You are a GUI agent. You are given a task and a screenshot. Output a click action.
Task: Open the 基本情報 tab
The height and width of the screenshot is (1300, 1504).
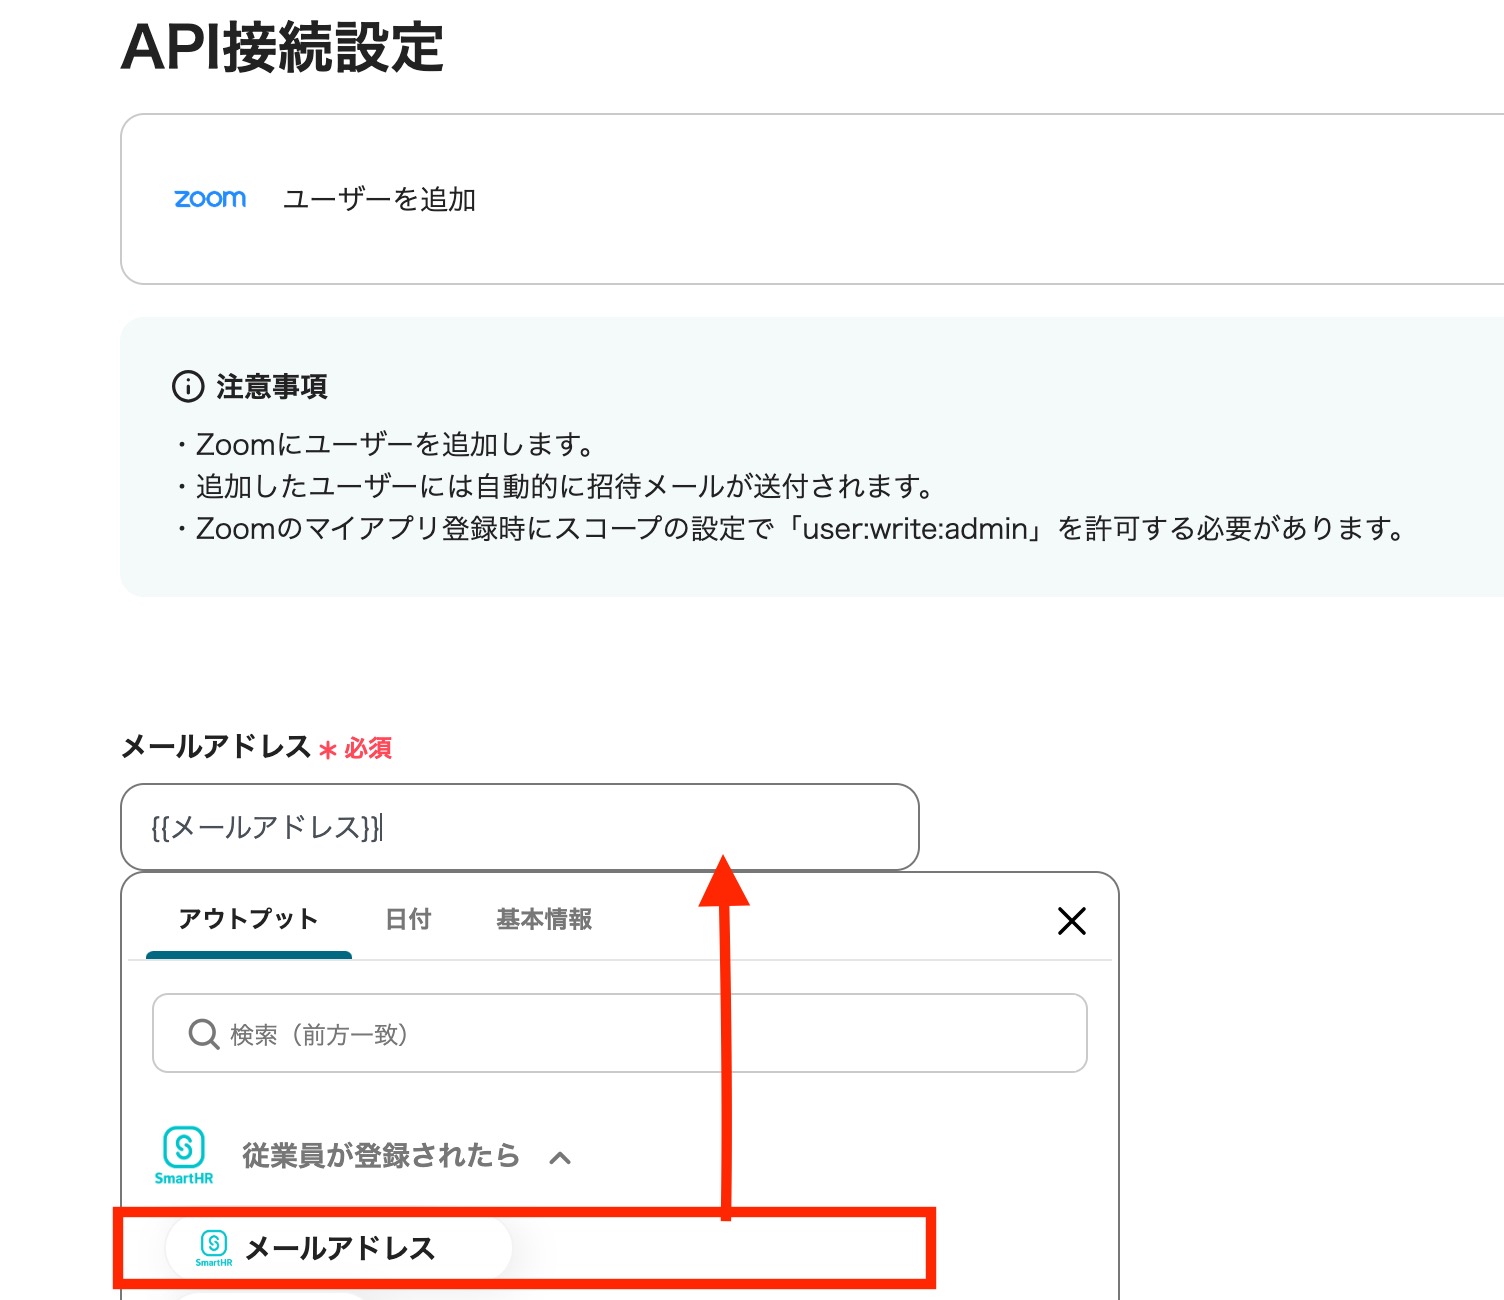point(544,919)
